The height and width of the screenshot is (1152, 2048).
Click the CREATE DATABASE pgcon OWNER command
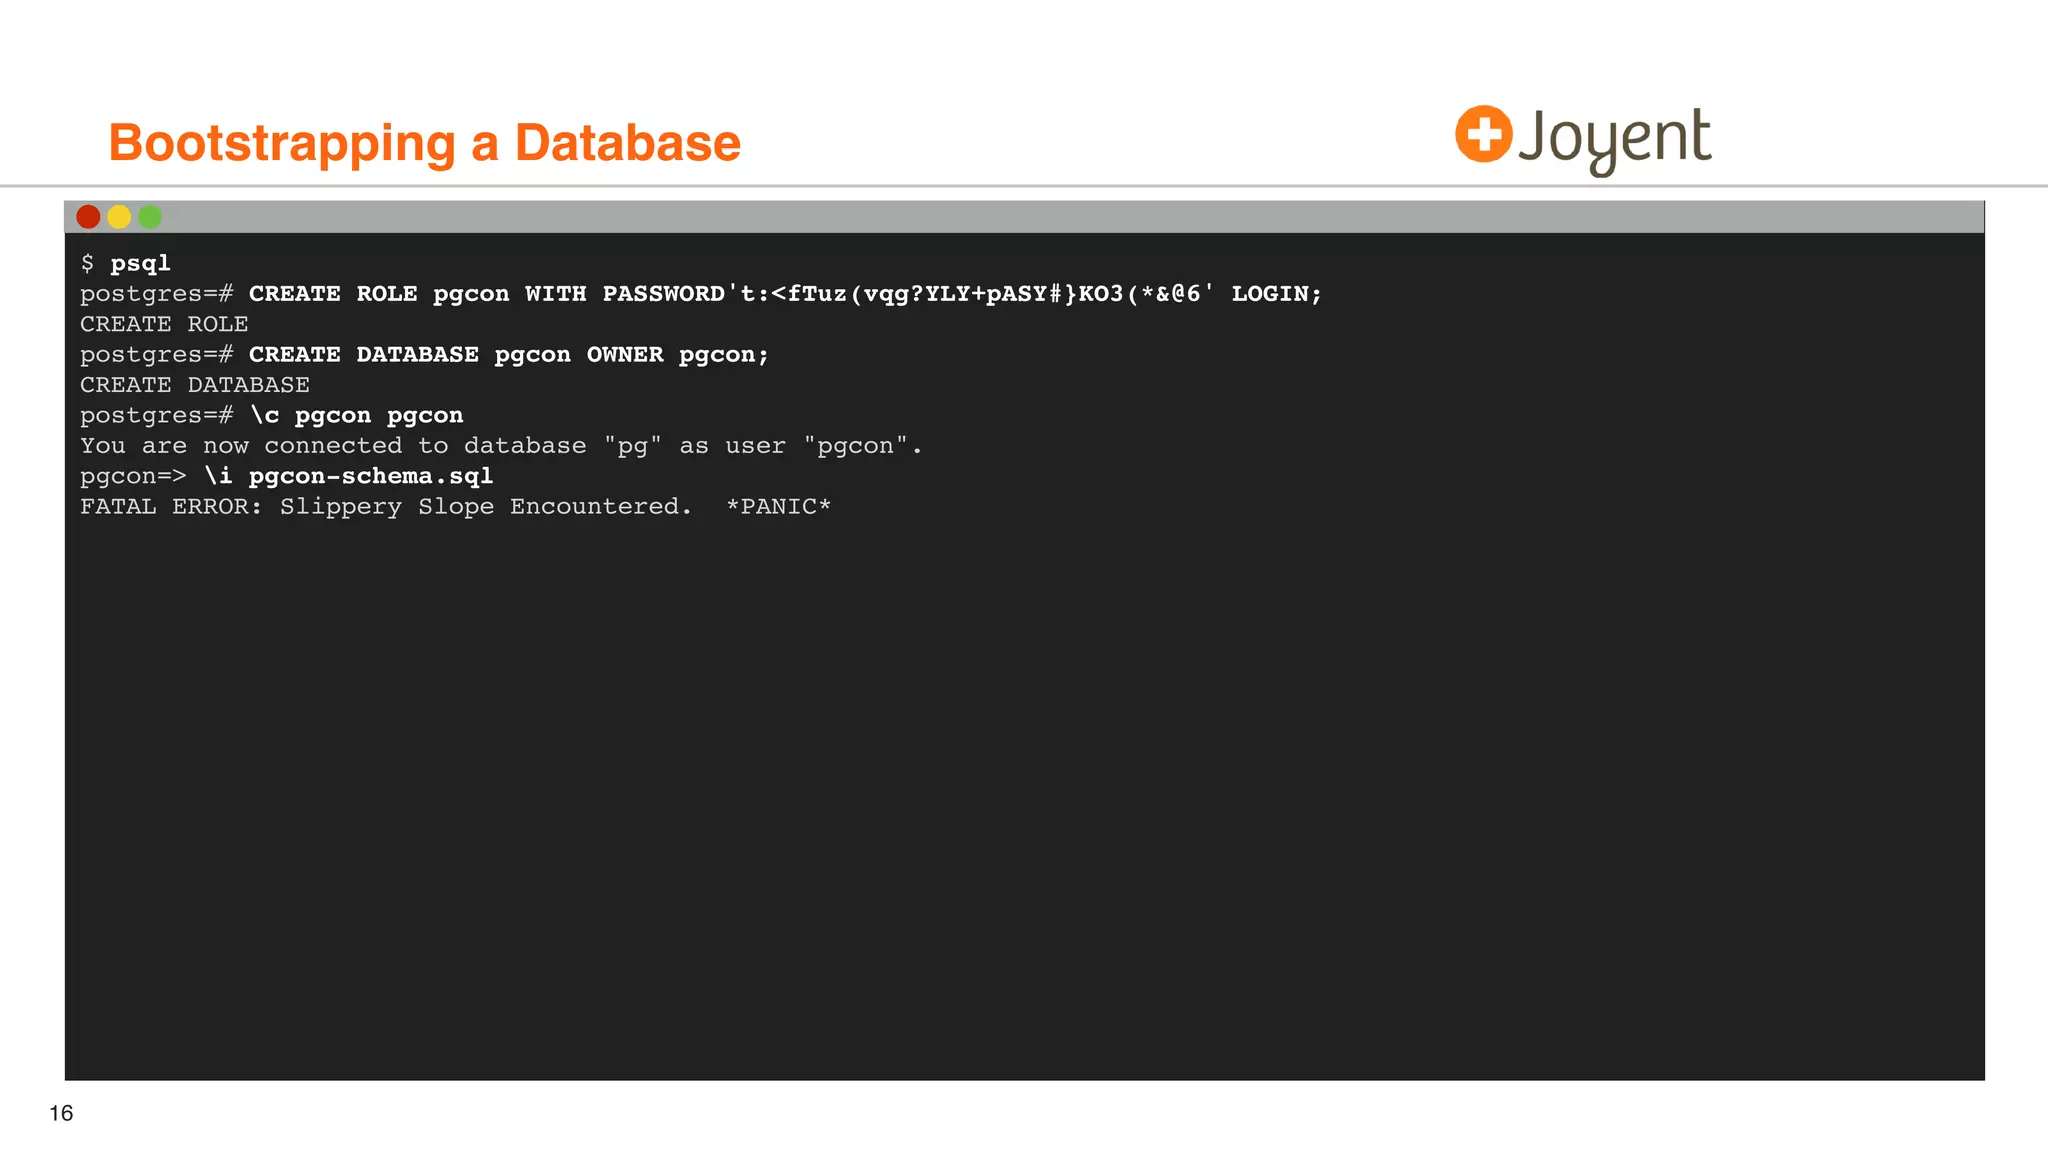(508, 355)
